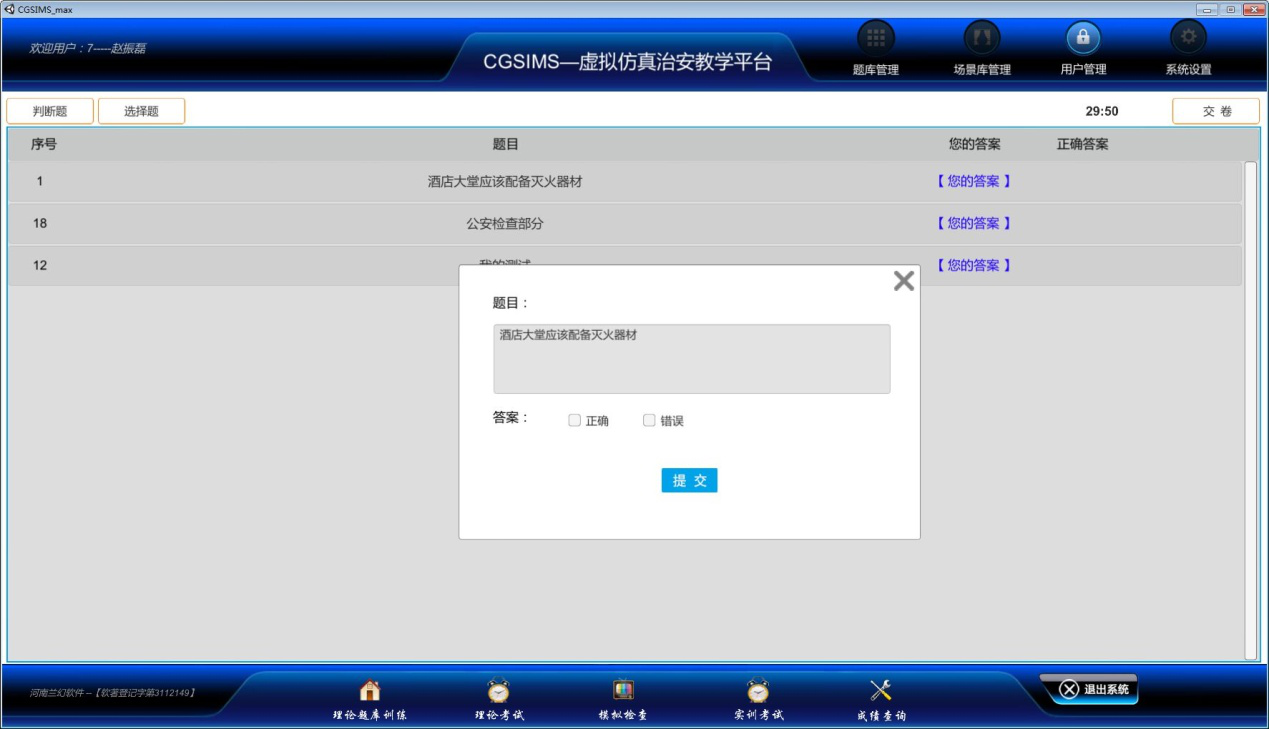Click 您的答案 link for question 18
This screenshot has height=729, width=1269.
click(973, 224)
